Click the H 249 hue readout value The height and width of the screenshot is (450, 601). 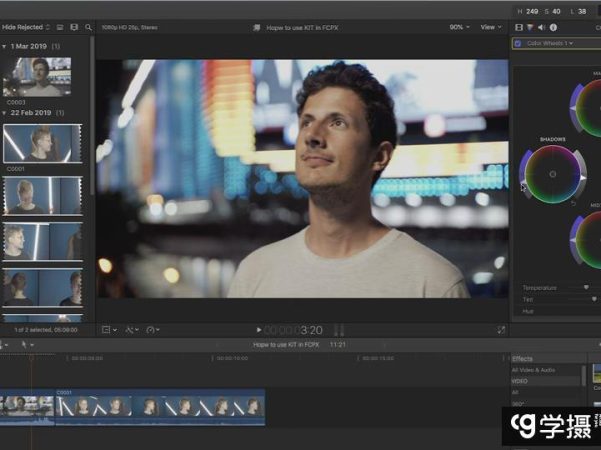(x=528, y=11)
